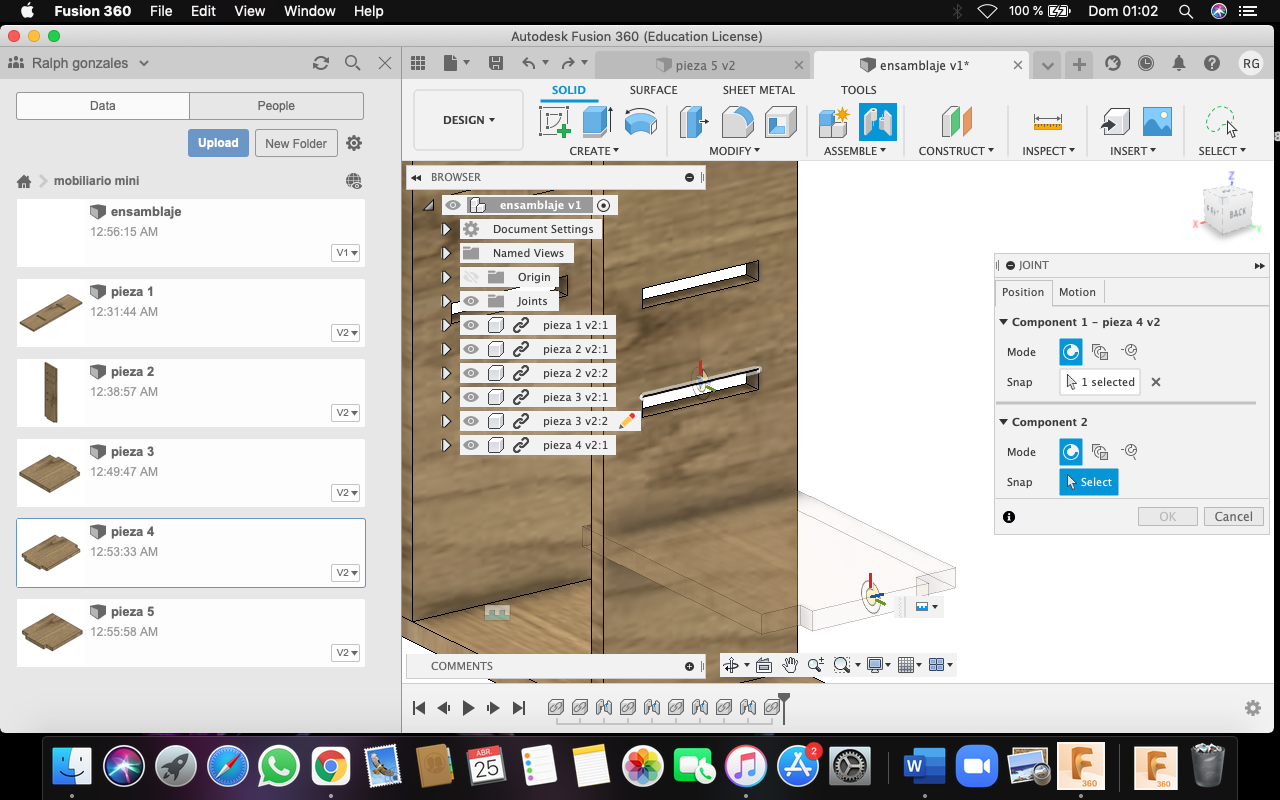Switch to the Motion tab in Joint panel

pos(1077,292)
